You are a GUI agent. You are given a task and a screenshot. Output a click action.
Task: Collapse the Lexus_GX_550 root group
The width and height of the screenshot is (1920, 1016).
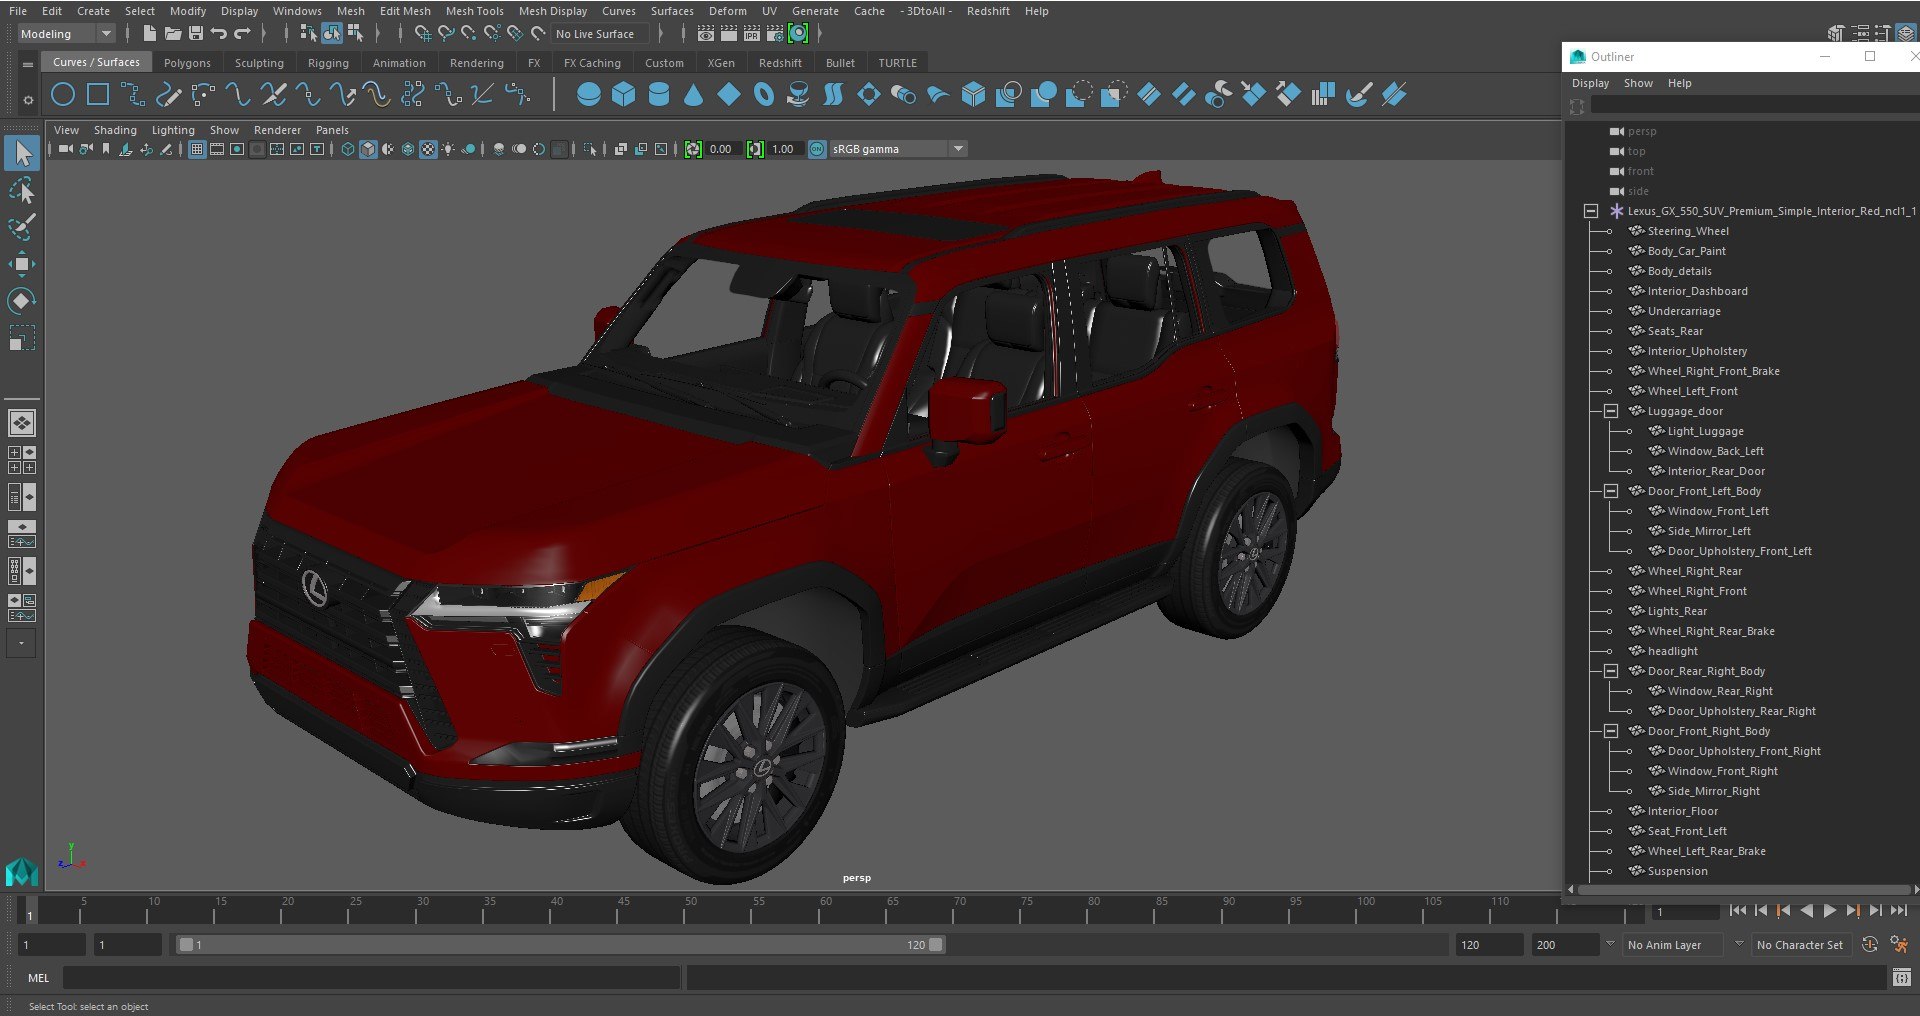tap(1591, 211)
